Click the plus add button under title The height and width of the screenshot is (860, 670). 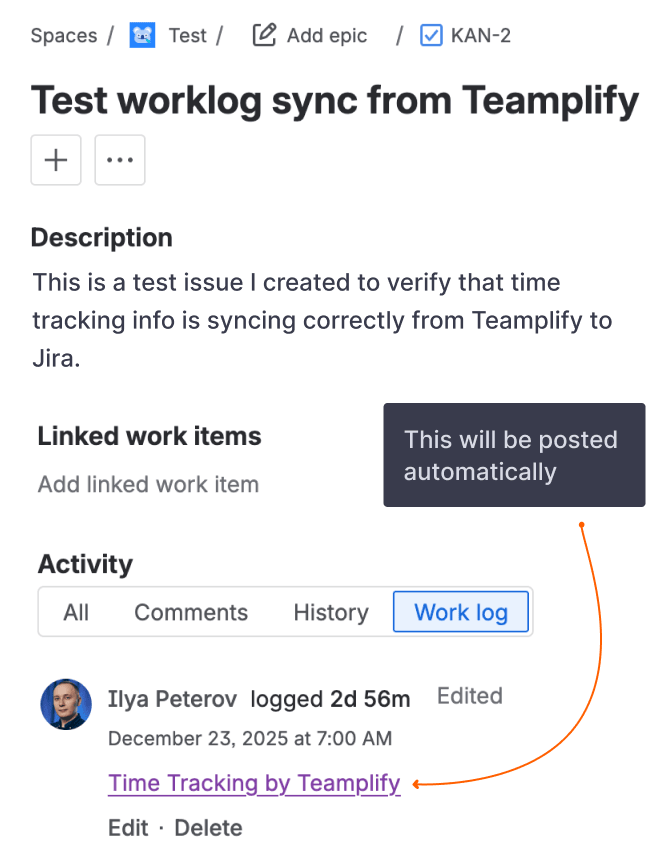pos(56,160)
